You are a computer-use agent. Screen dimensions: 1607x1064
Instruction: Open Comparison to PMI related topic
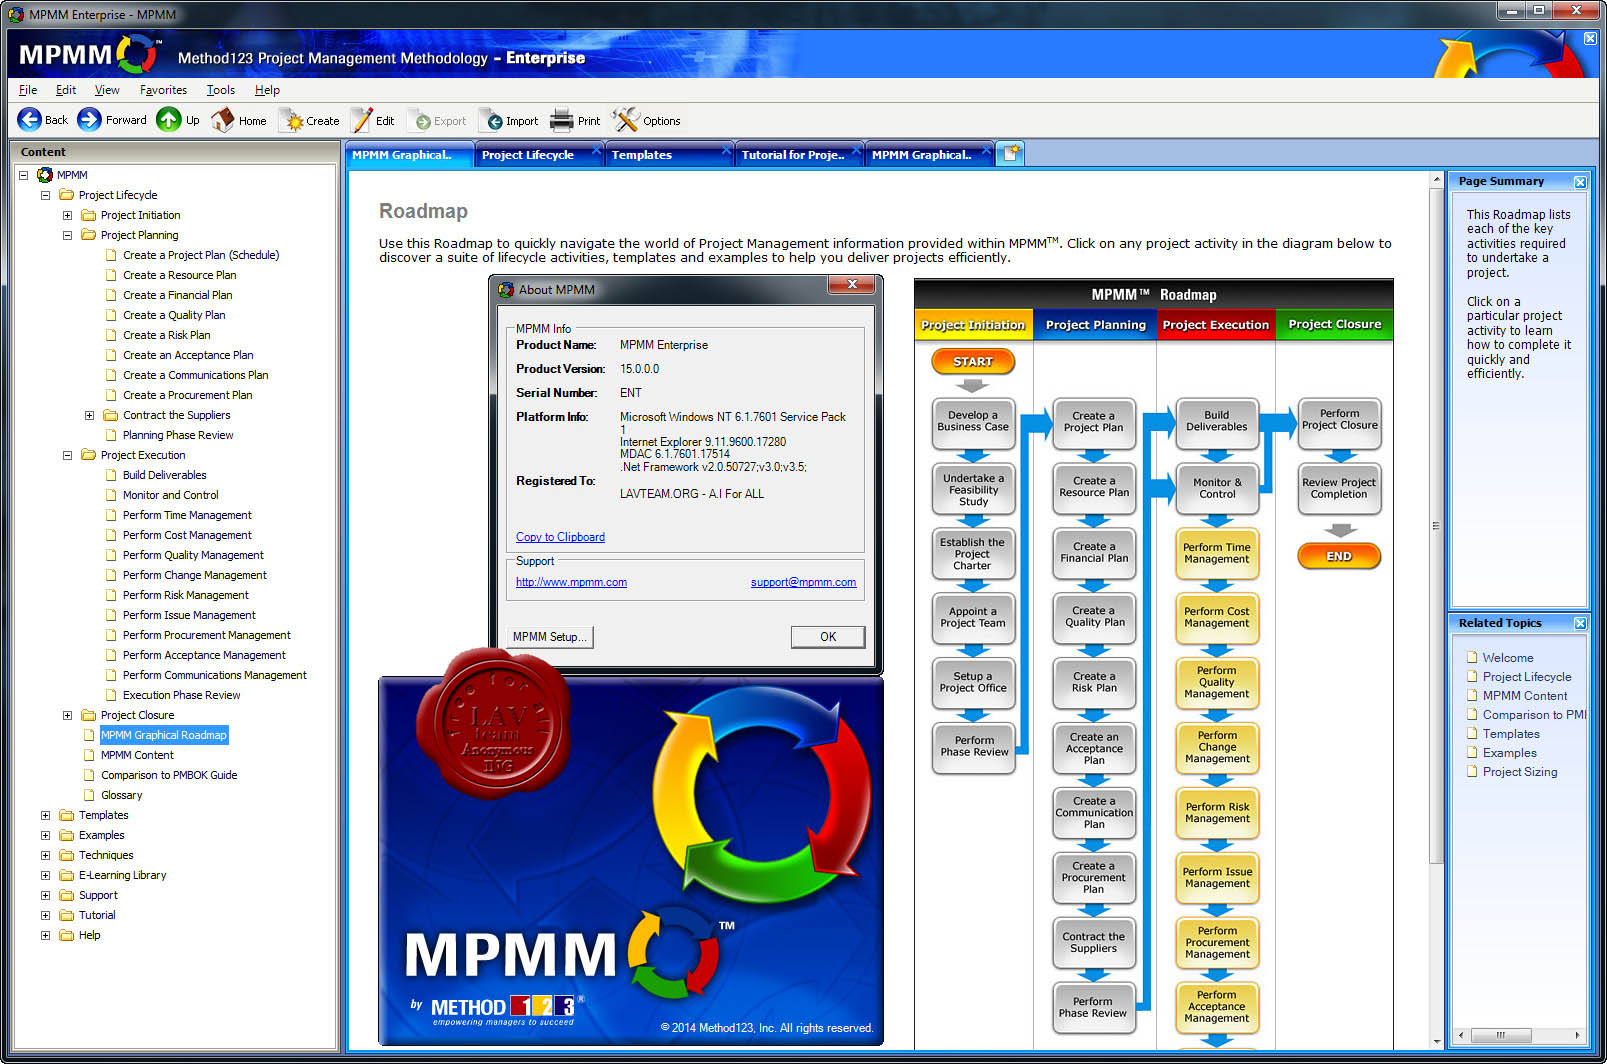[1534, 714]
